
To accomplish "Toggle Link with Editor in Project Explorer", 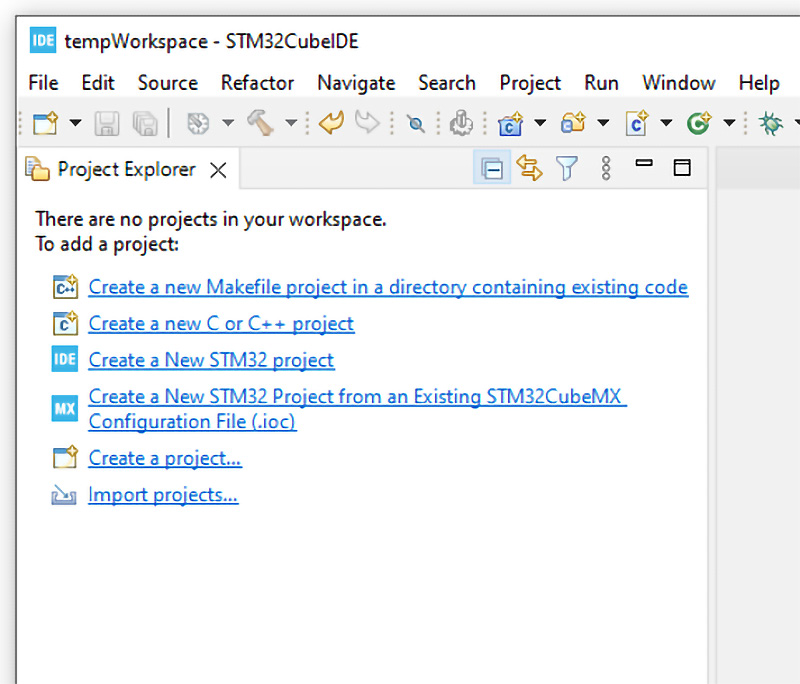I will (529, 167).
